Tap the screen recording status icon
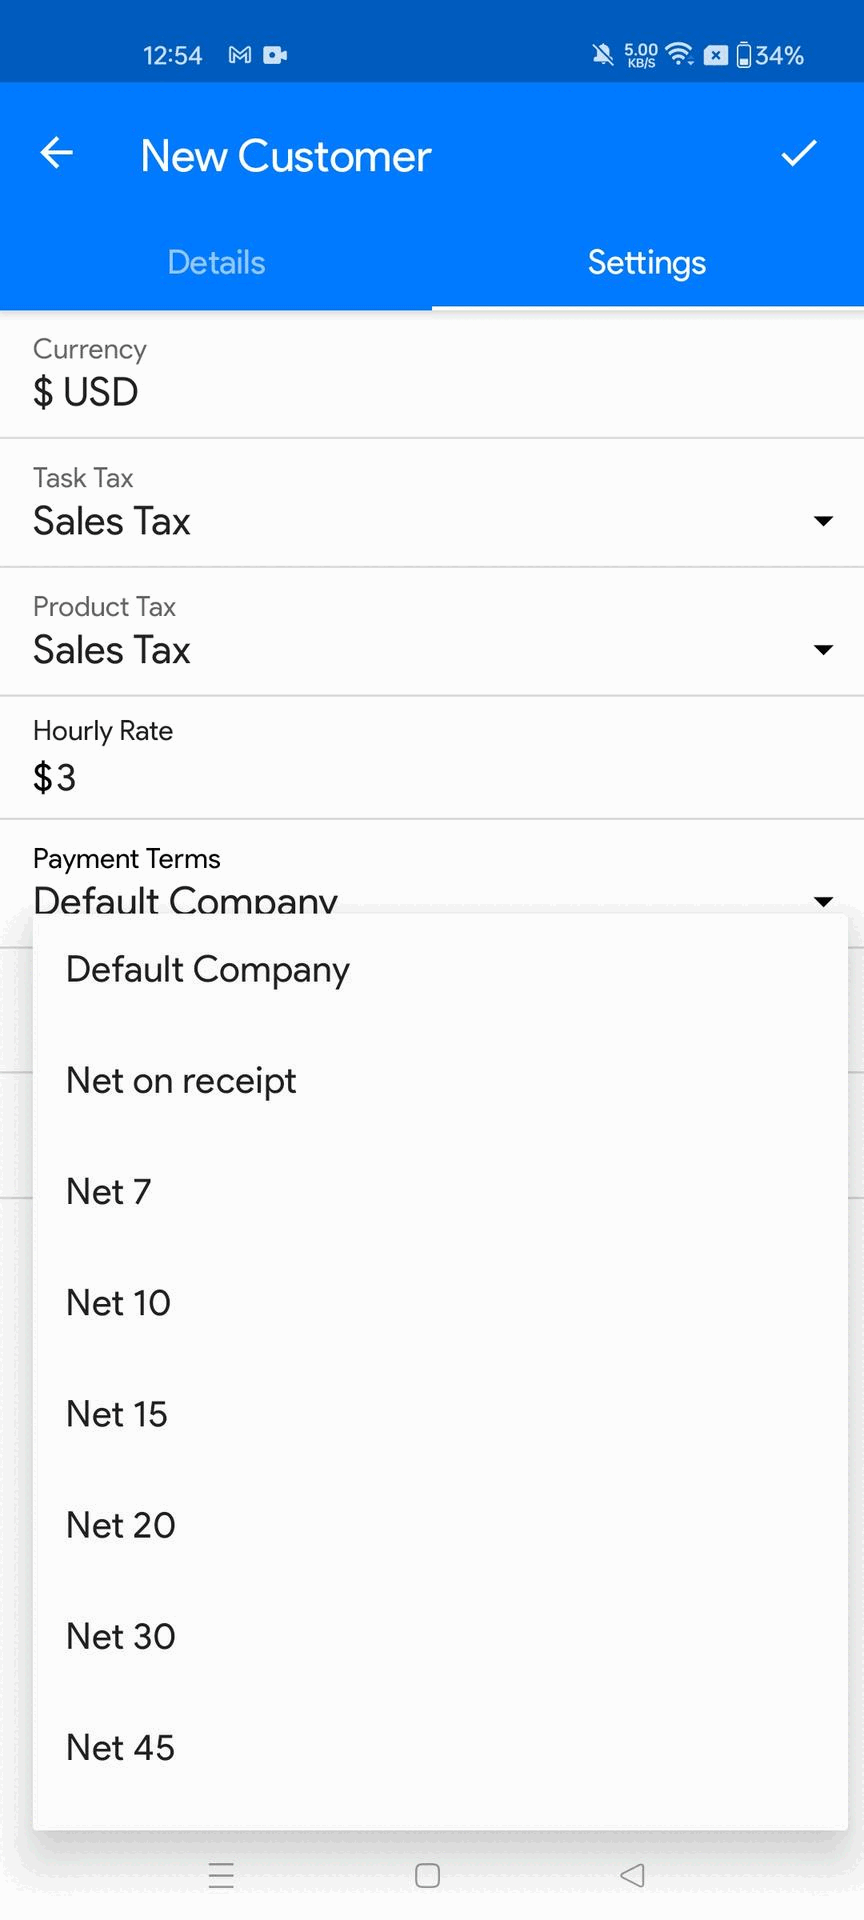Image resolution: width=864 pixels, height=1920 pixels. (275, 55)
